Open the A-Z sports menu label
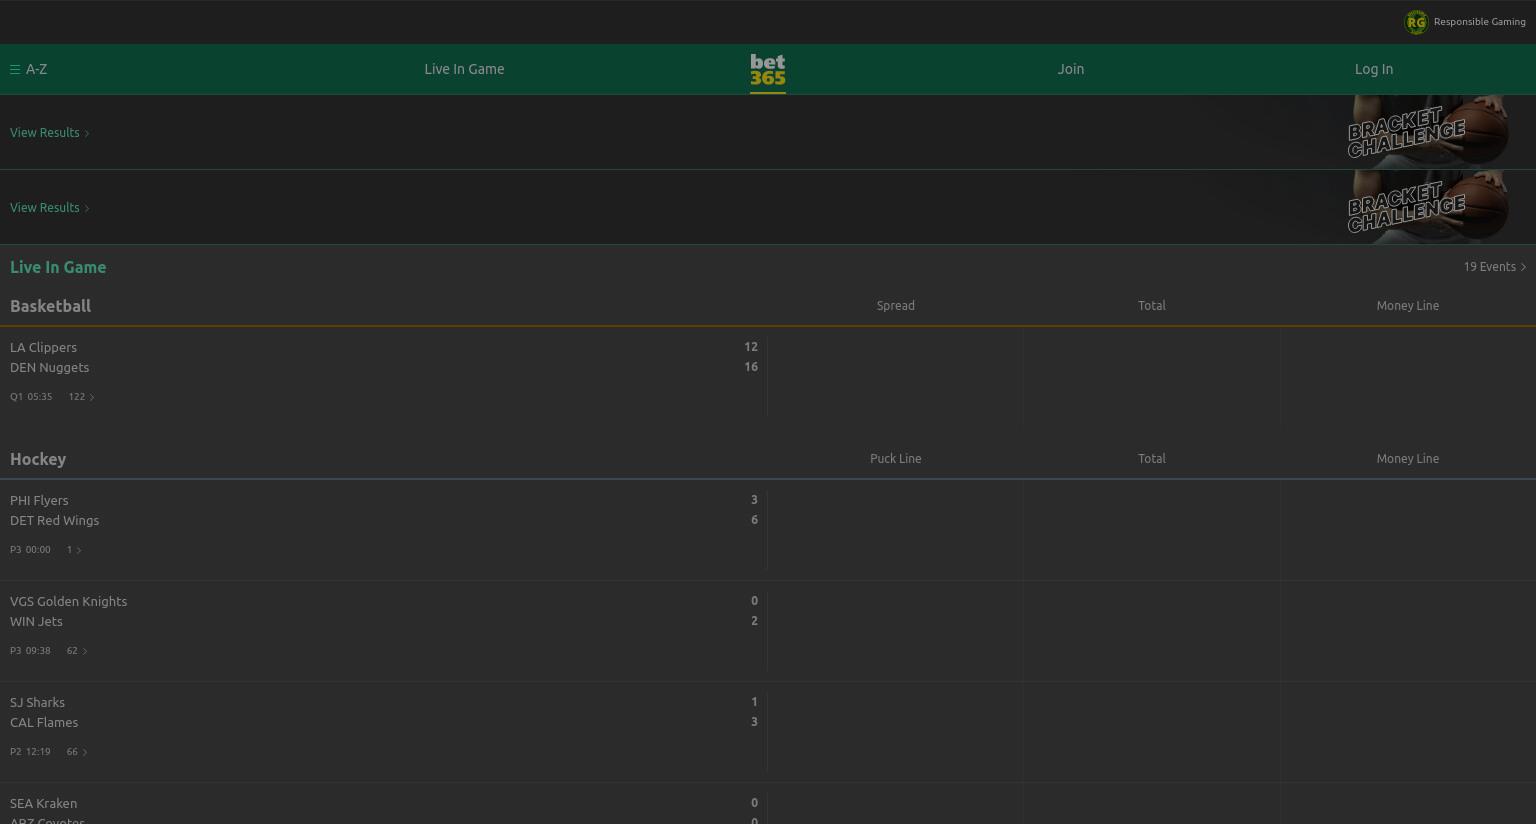The height and width of the screenshot is (824, 1536). click(37, 69)
